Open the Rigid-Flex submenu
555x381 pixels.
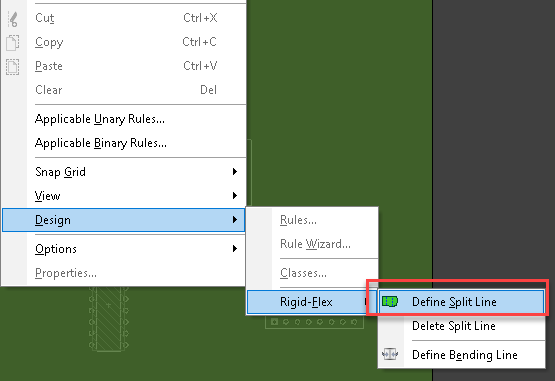coord(312,302)
